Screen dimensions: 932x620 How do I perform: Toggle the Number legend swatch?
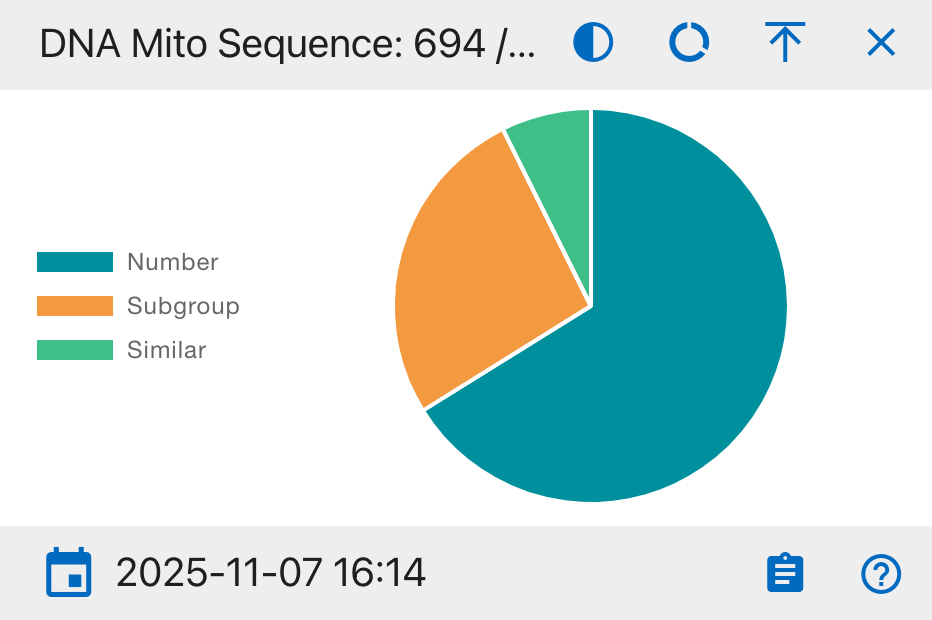pyautogui.click(x=75, y=262)
